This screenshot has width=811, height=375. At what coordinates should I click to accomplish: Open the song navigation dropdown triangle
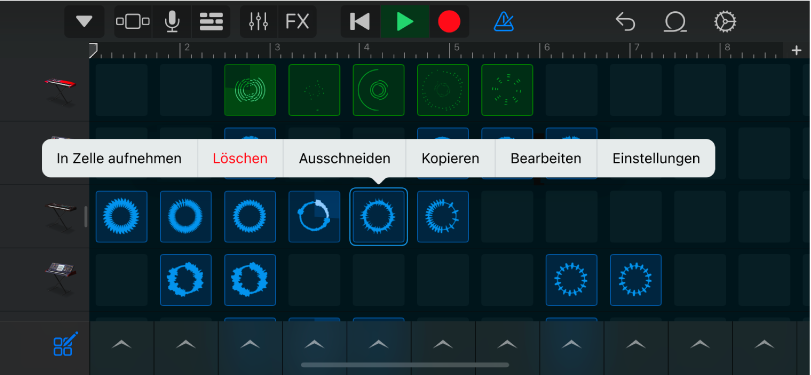[x=84, y=22]
